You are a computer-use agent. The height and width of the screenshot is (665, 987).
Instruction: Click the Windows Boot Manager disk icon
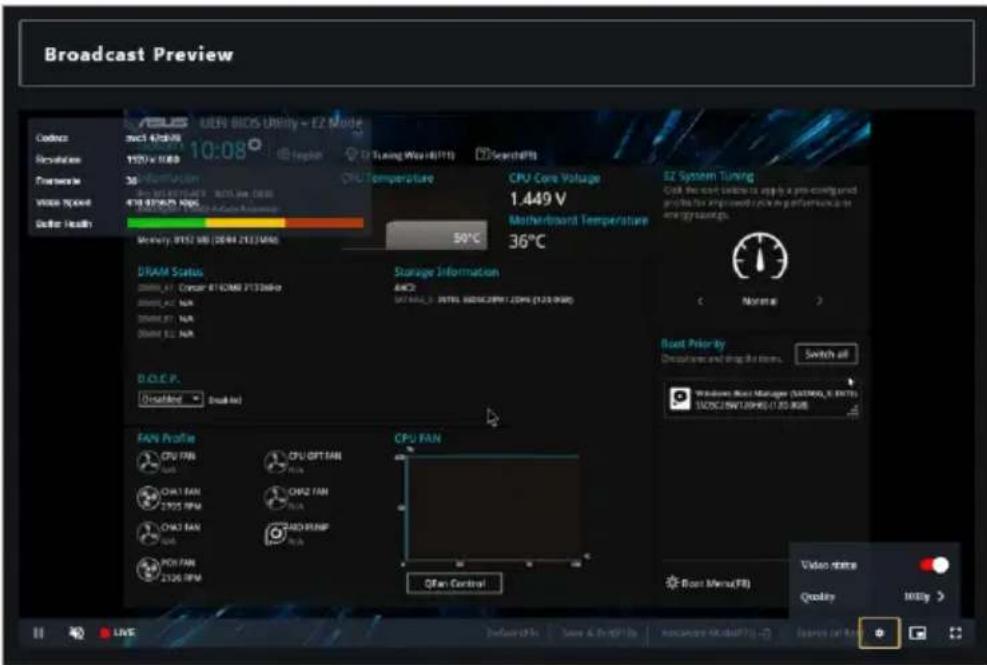tap(680, 399)
